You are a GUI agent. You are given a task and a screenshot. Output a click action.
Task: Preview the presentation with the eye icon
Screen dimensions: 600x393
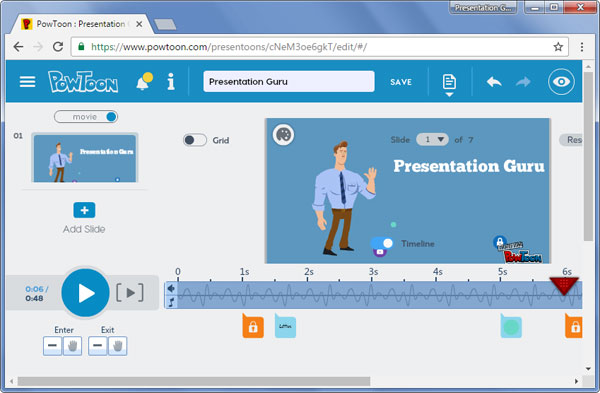coord(561,82)
